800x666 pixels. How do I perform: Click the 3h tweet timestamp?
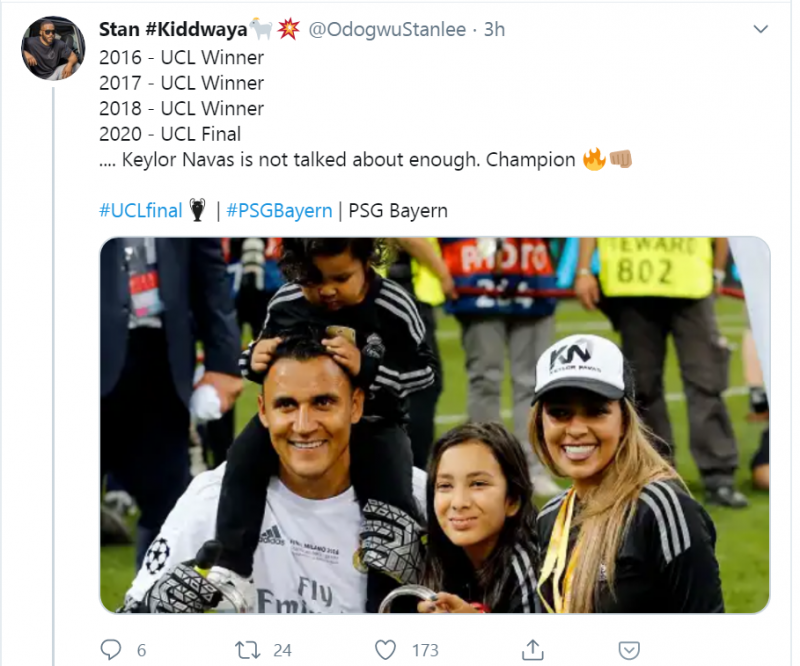[x=494, y=30]
